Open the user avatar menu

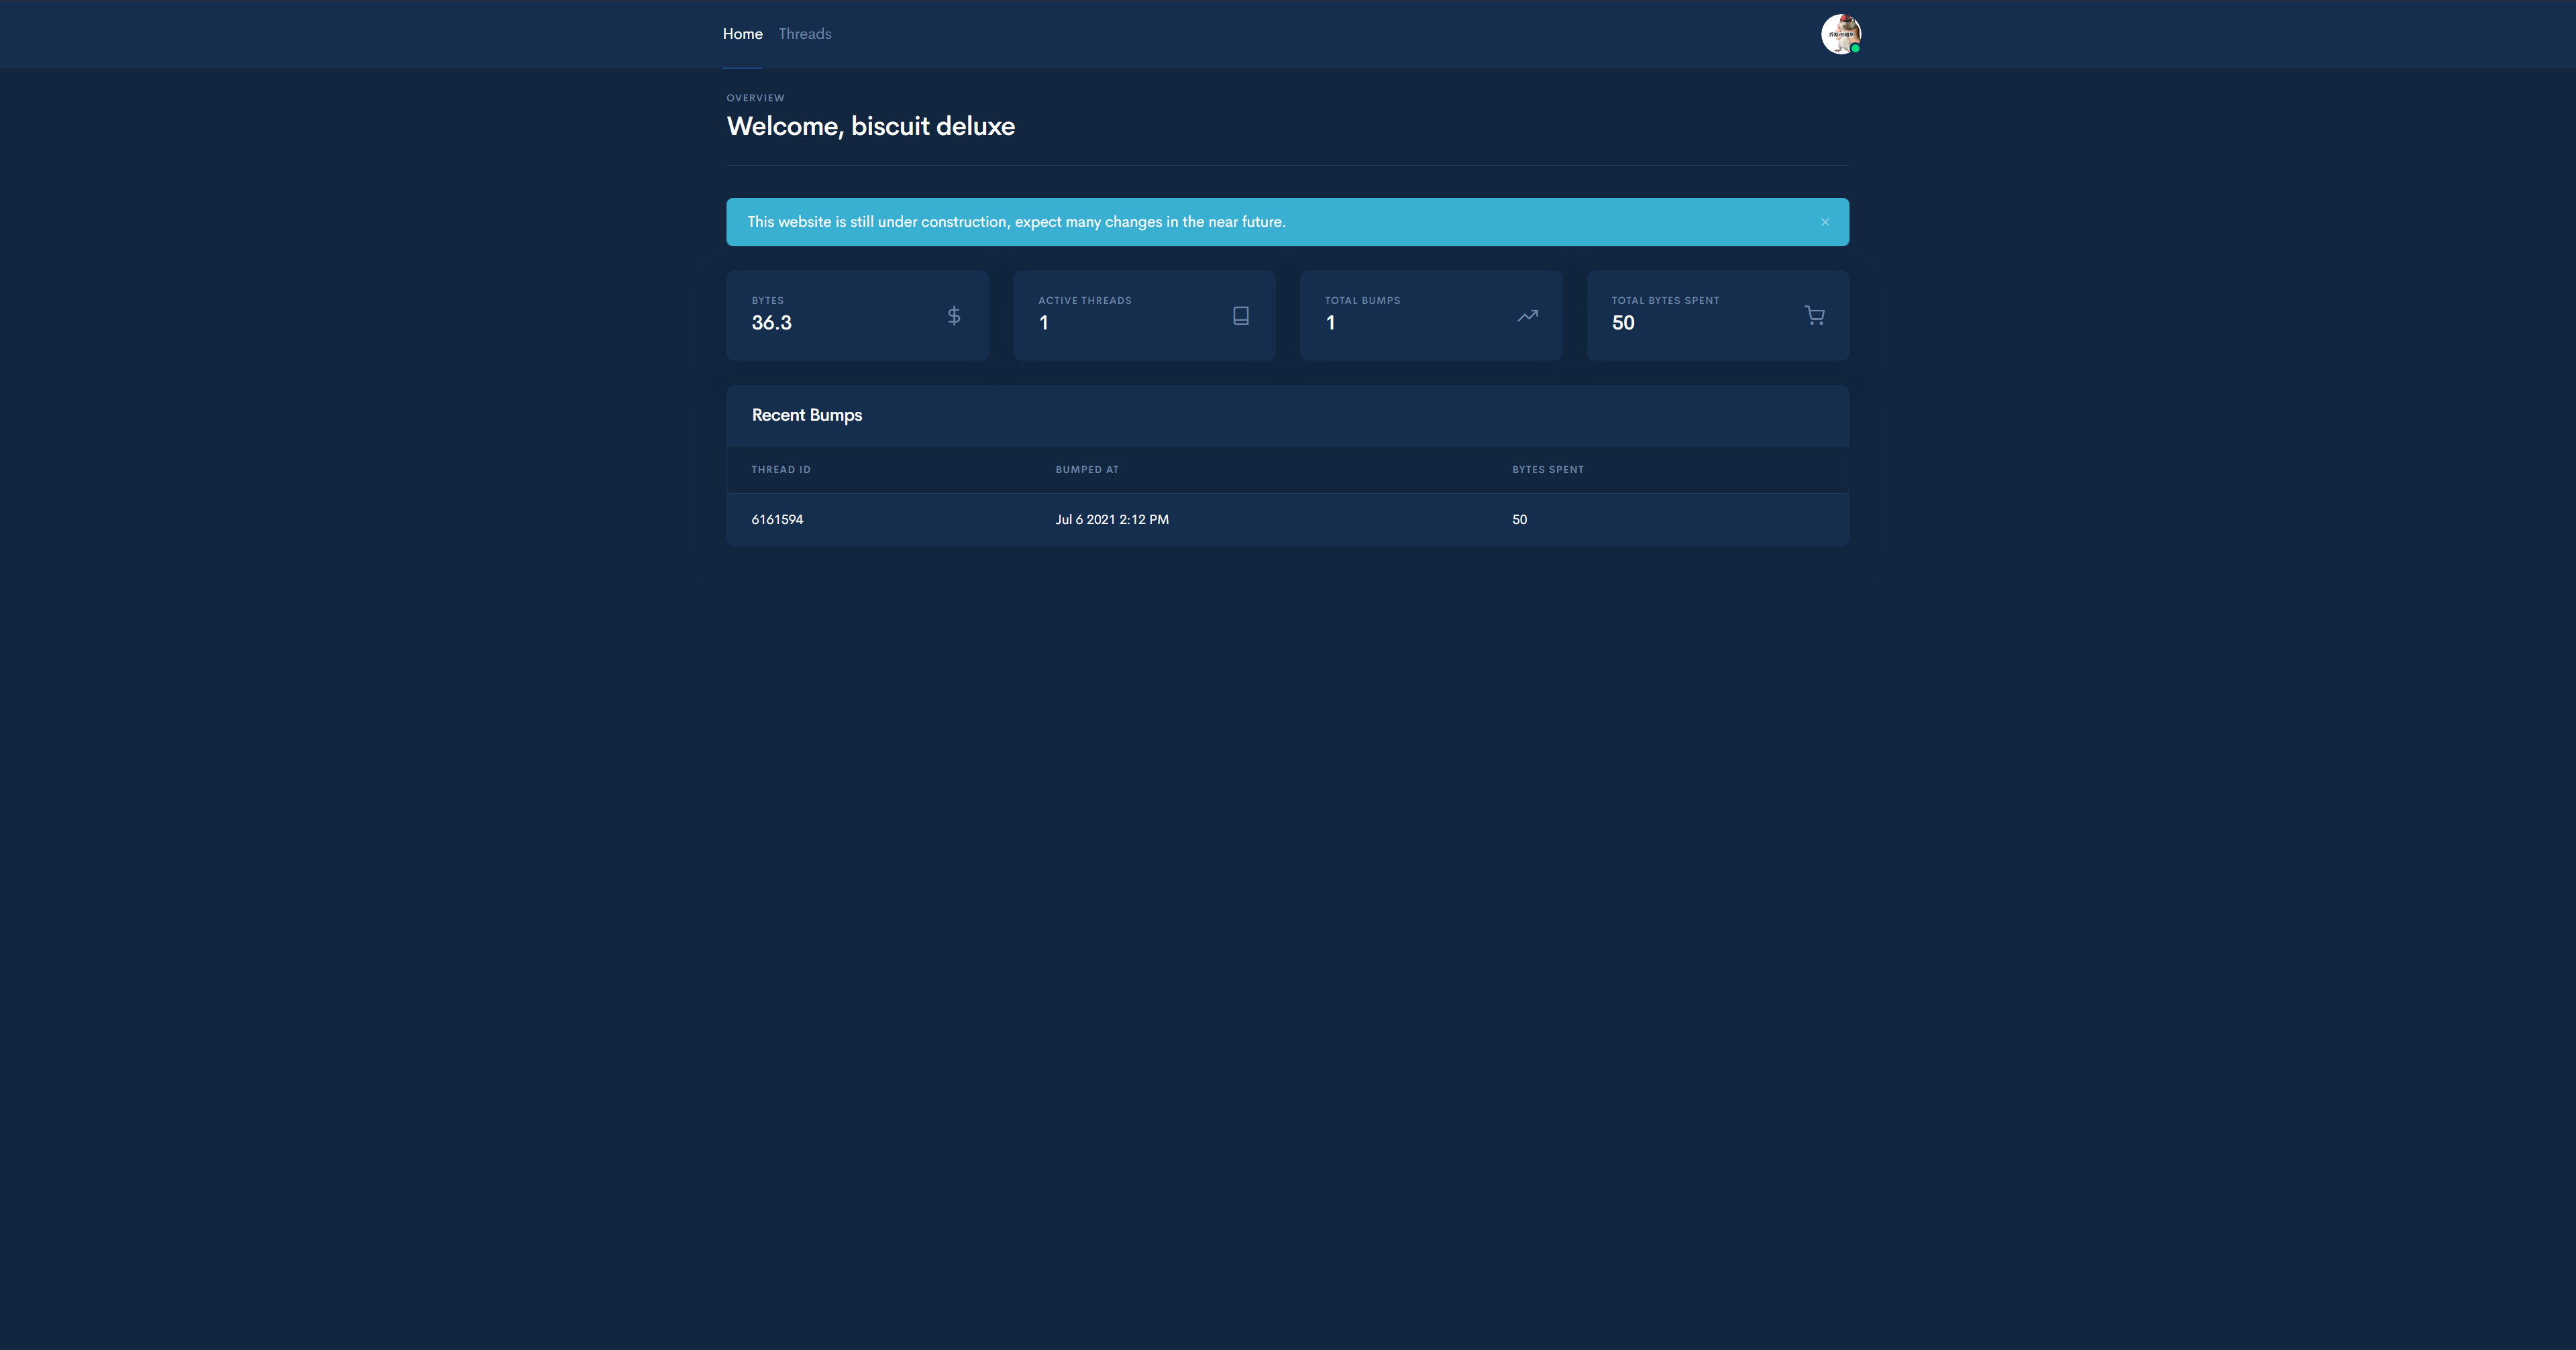tap(1840, 34)
